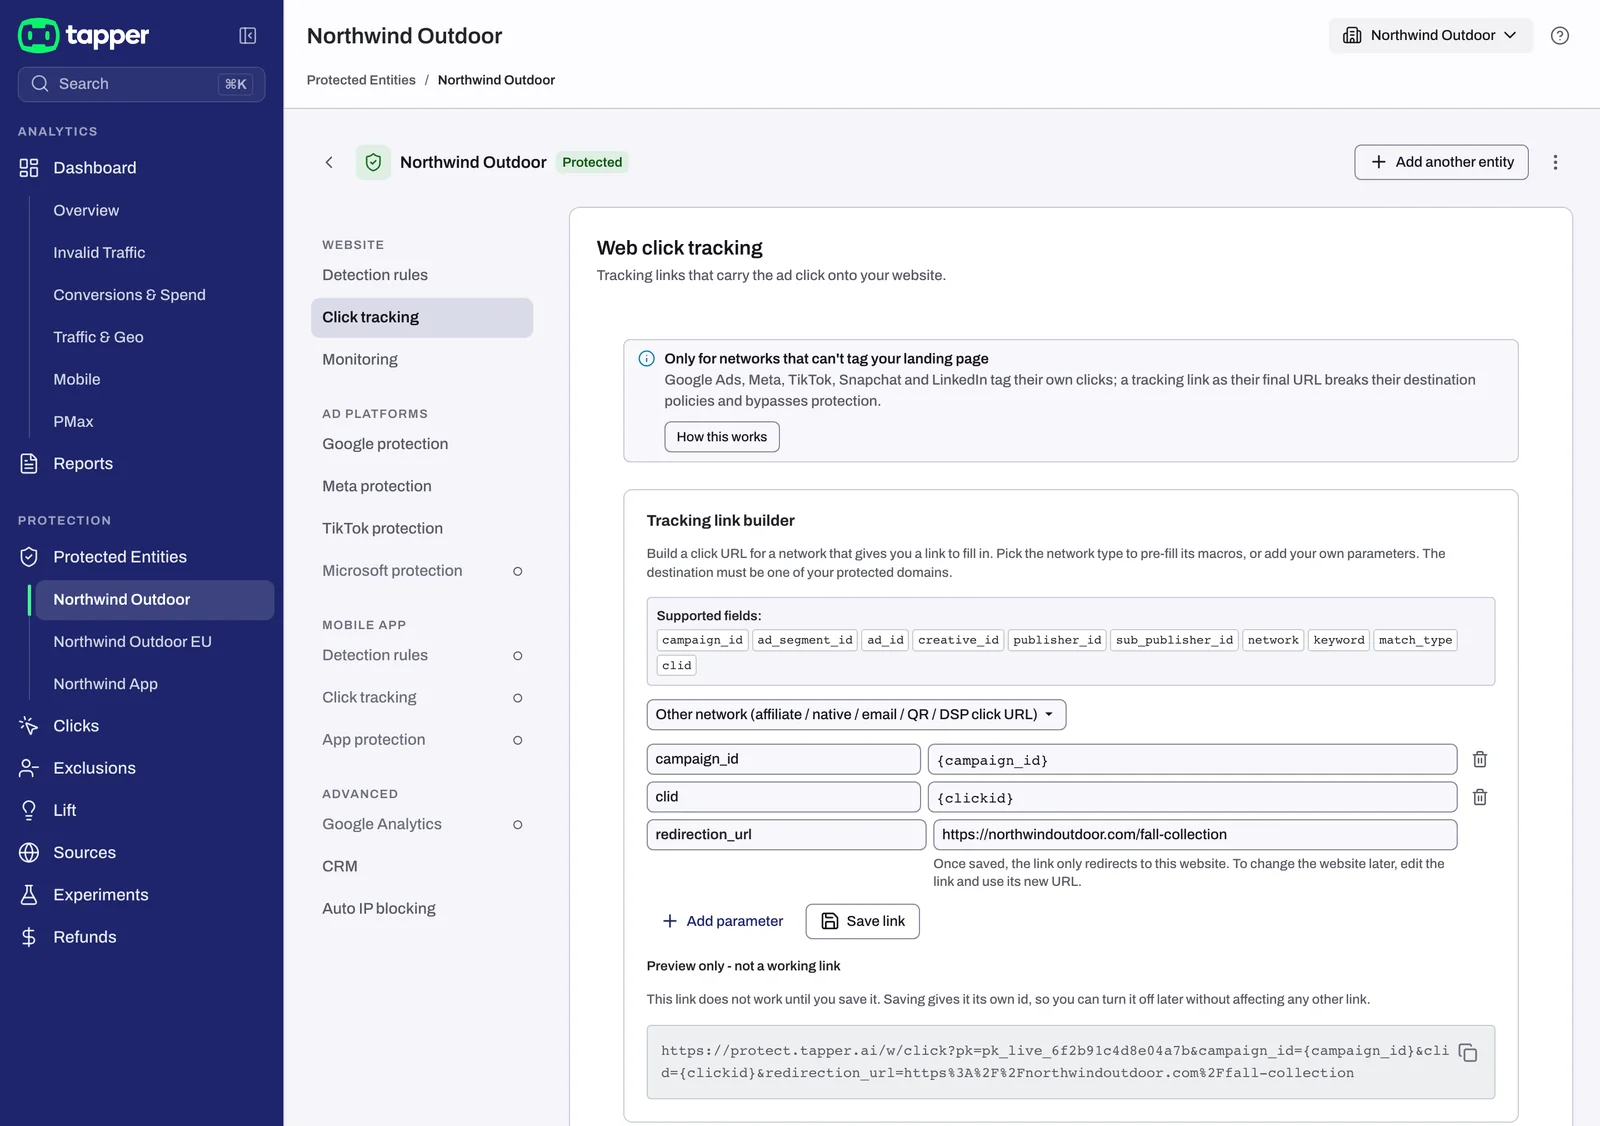Open the Northwind Outdoor account switcher
Screen dimensions: 1600x1126
pyautogui.click(x=1430, y=36)
